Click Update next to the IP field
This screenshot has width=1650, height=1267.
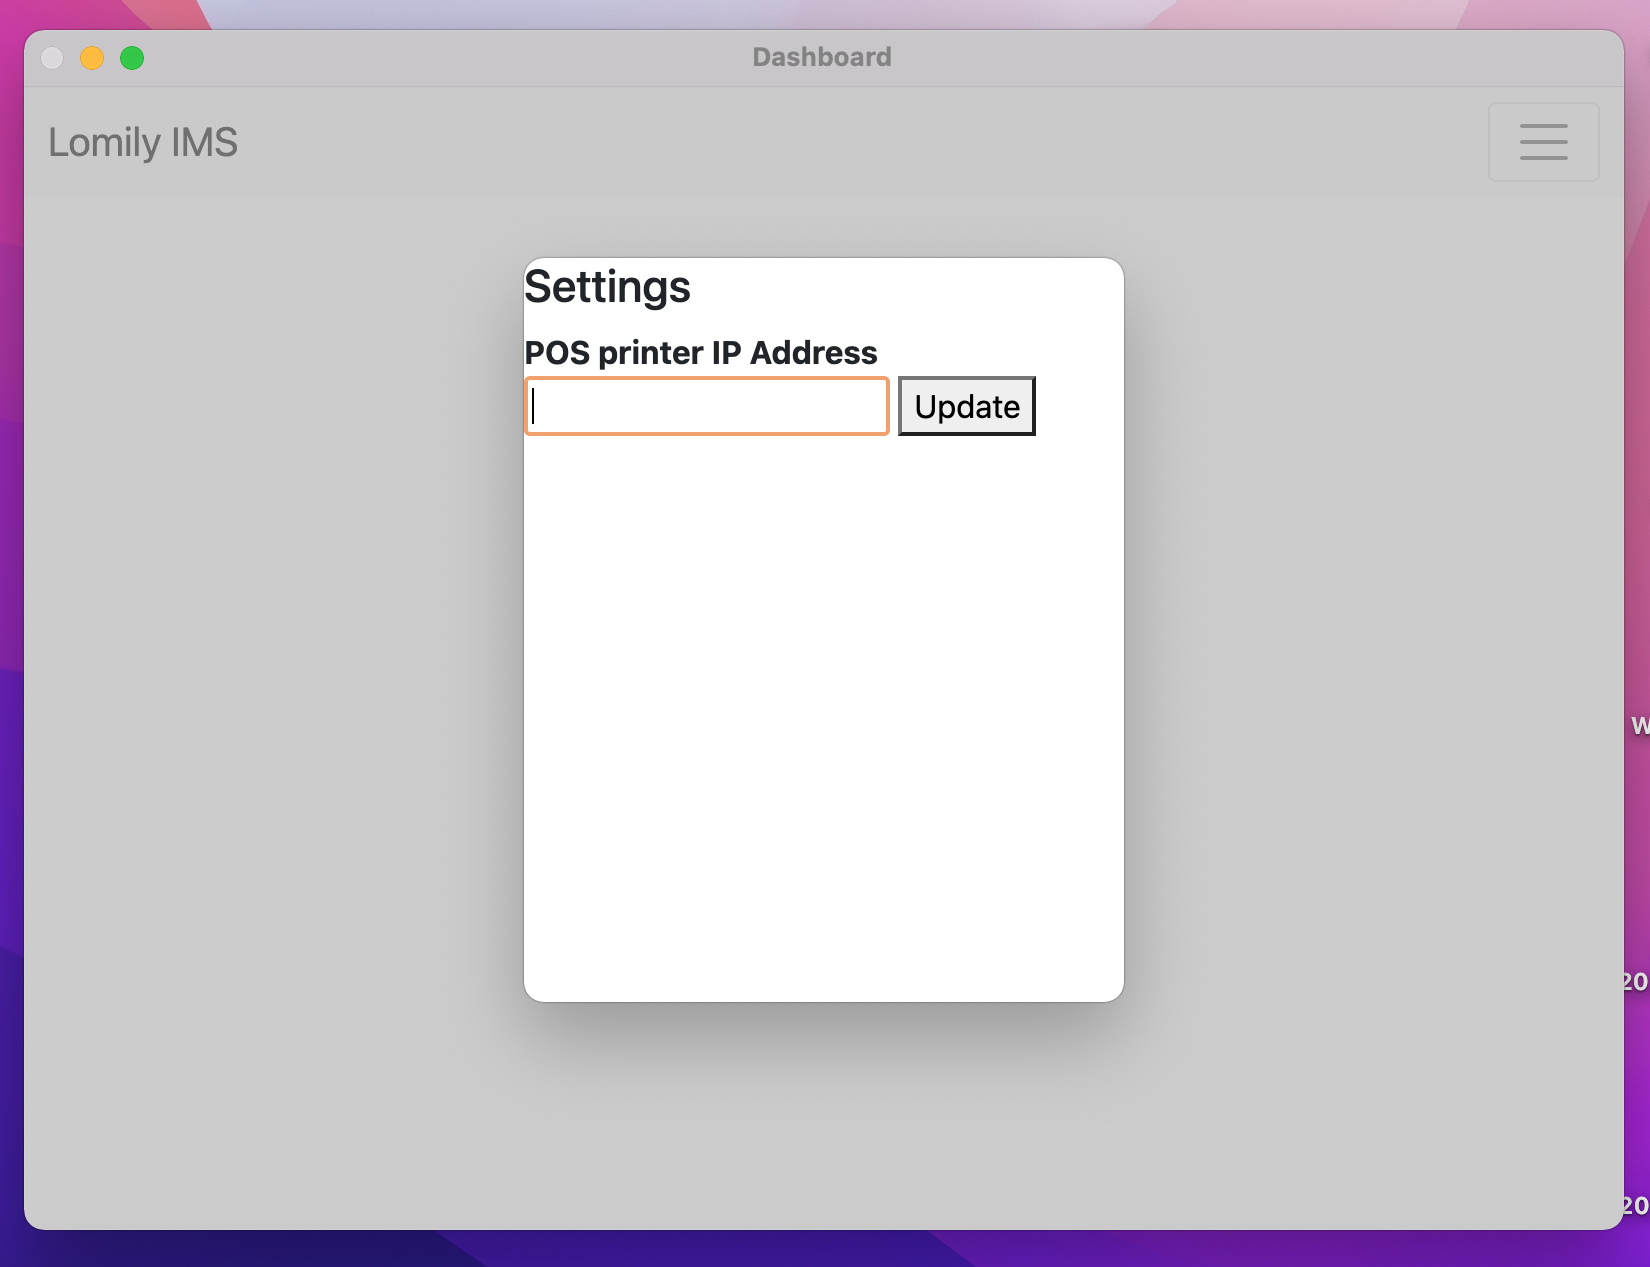click(965, 406)
